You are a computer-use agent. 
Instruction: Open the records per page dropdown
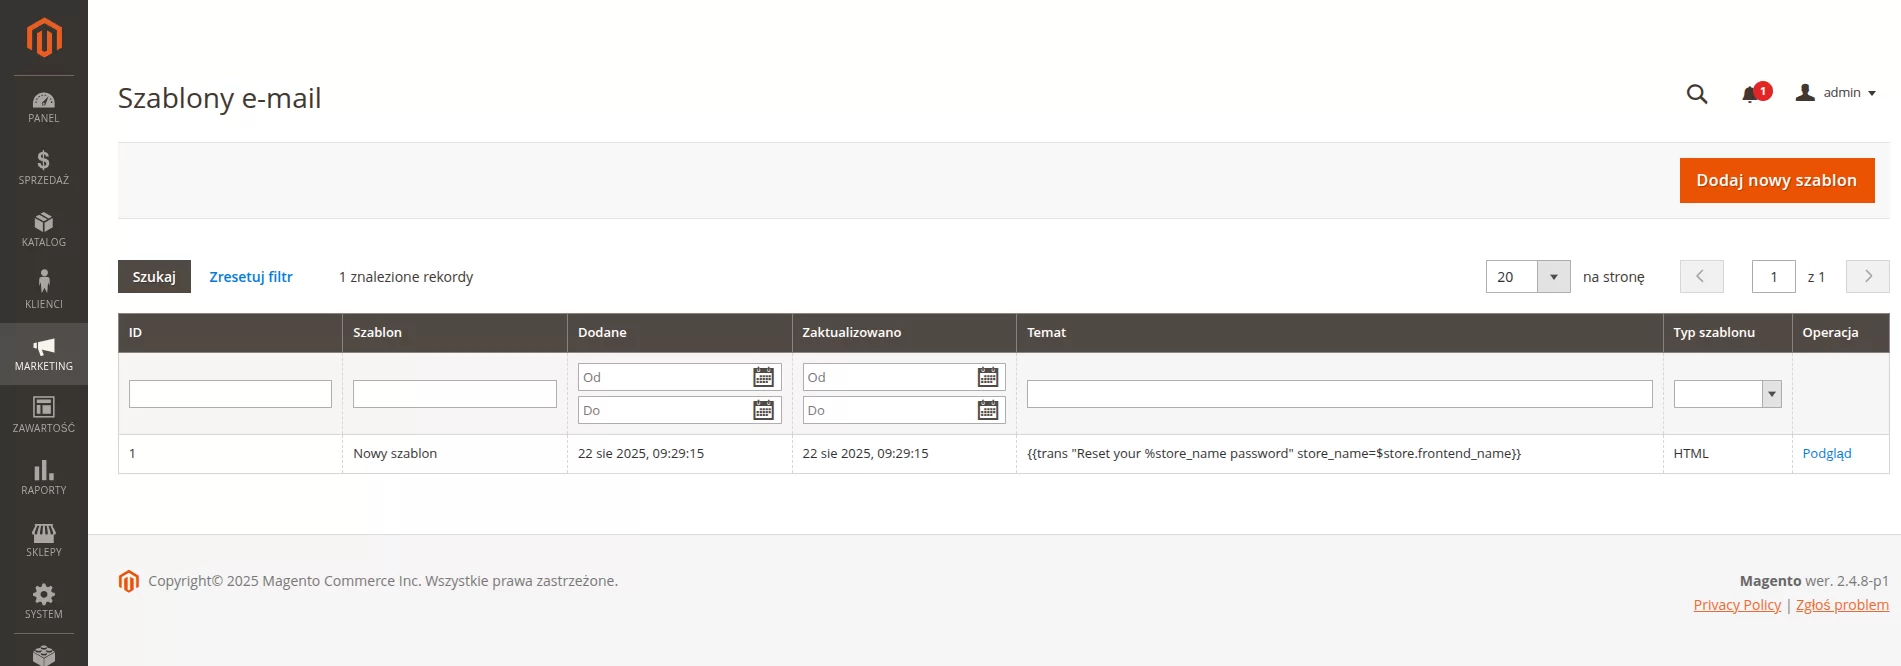point(1553,277)
